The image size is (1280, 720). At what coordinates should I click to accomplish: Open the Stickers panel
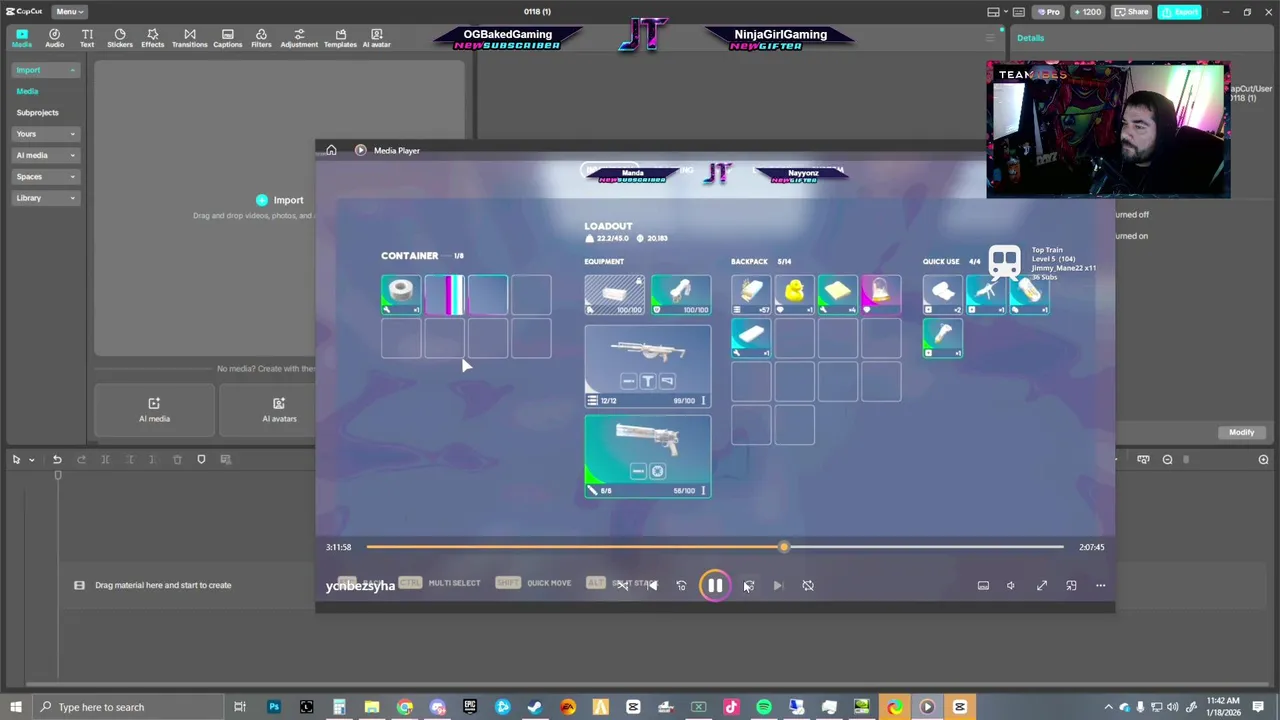tap(120, 38)
